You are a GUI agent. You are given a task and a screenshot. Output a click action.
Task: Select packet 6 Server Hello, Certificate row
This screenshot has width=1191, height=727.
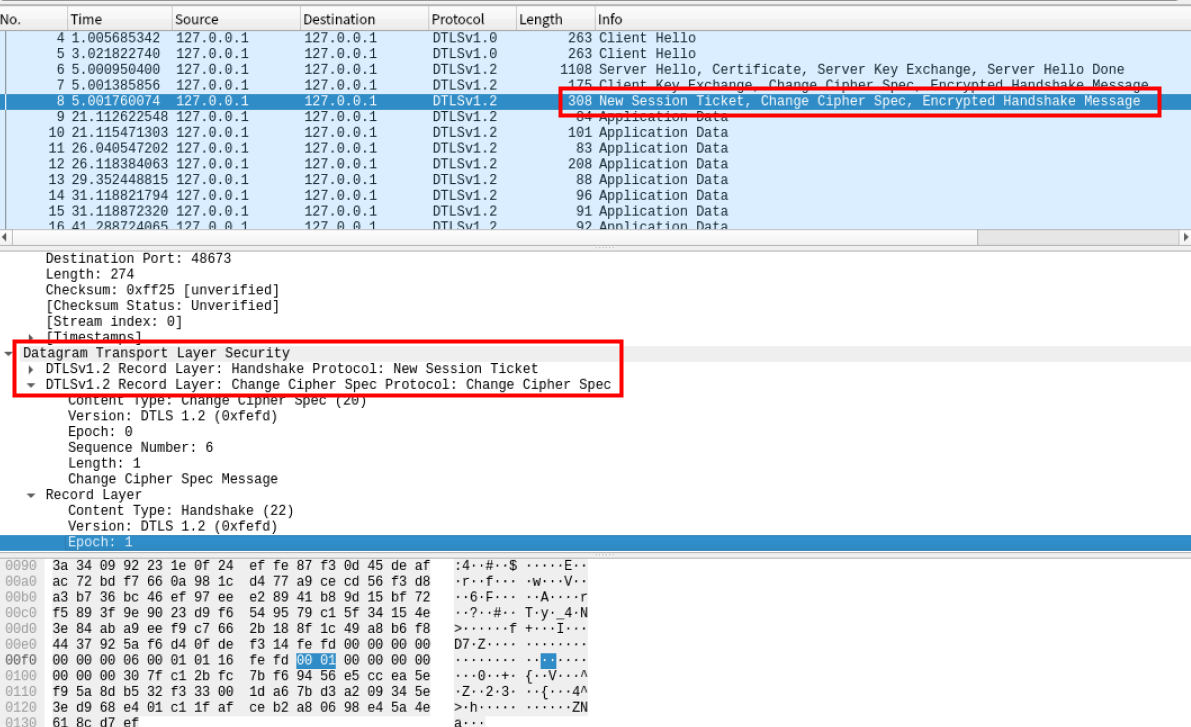click(596, 70)
